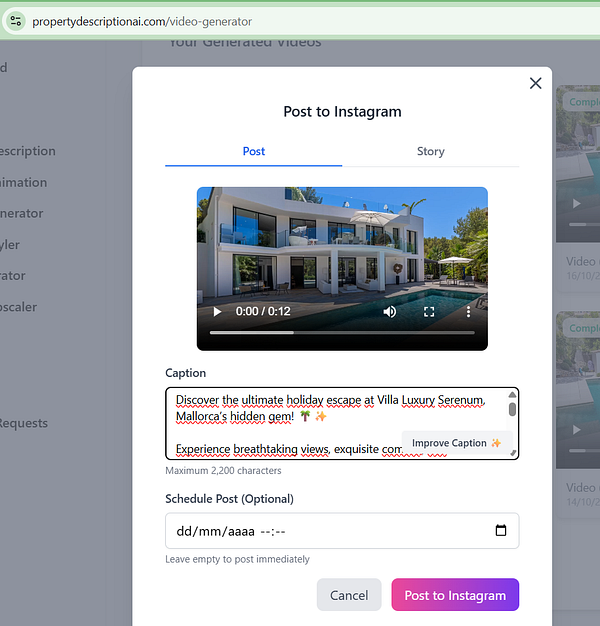600x626 pixels.
Task: Click the Improve Caption button
Action: pos(456,443)
